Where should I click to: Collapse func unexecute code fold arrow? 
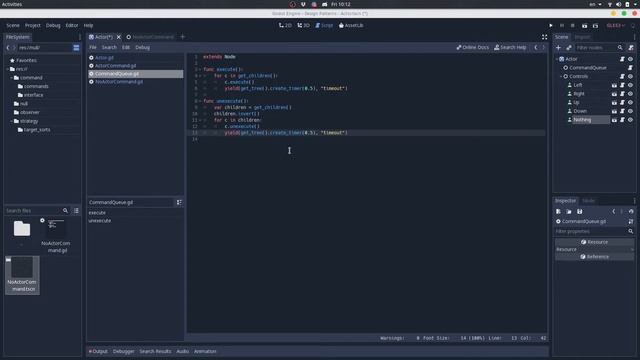point(200,101)
